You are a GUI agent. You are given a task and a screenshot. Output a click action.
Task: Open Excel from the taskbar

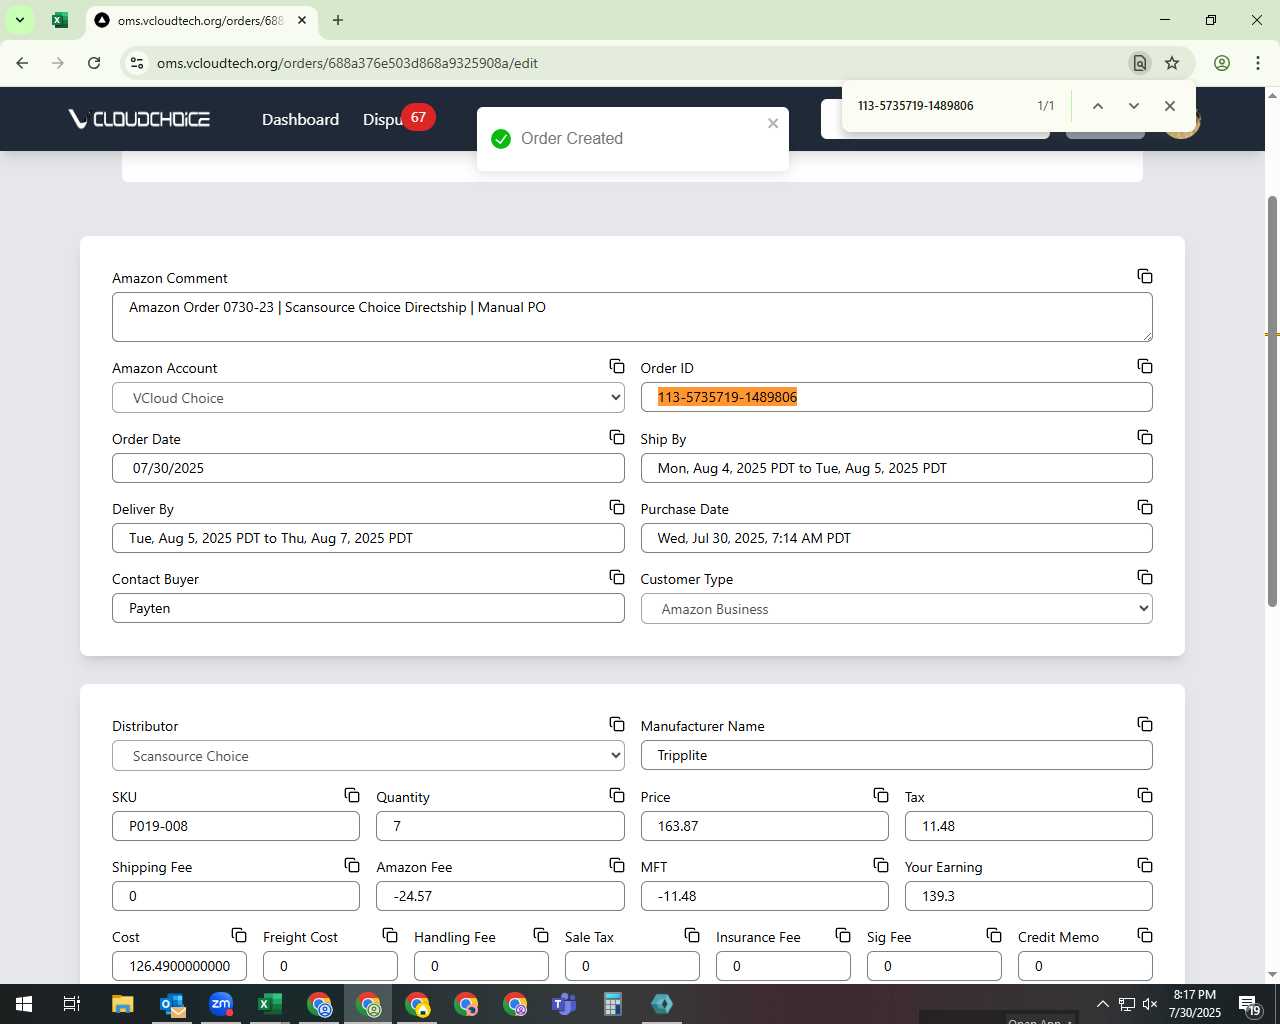click(270, 1004)
